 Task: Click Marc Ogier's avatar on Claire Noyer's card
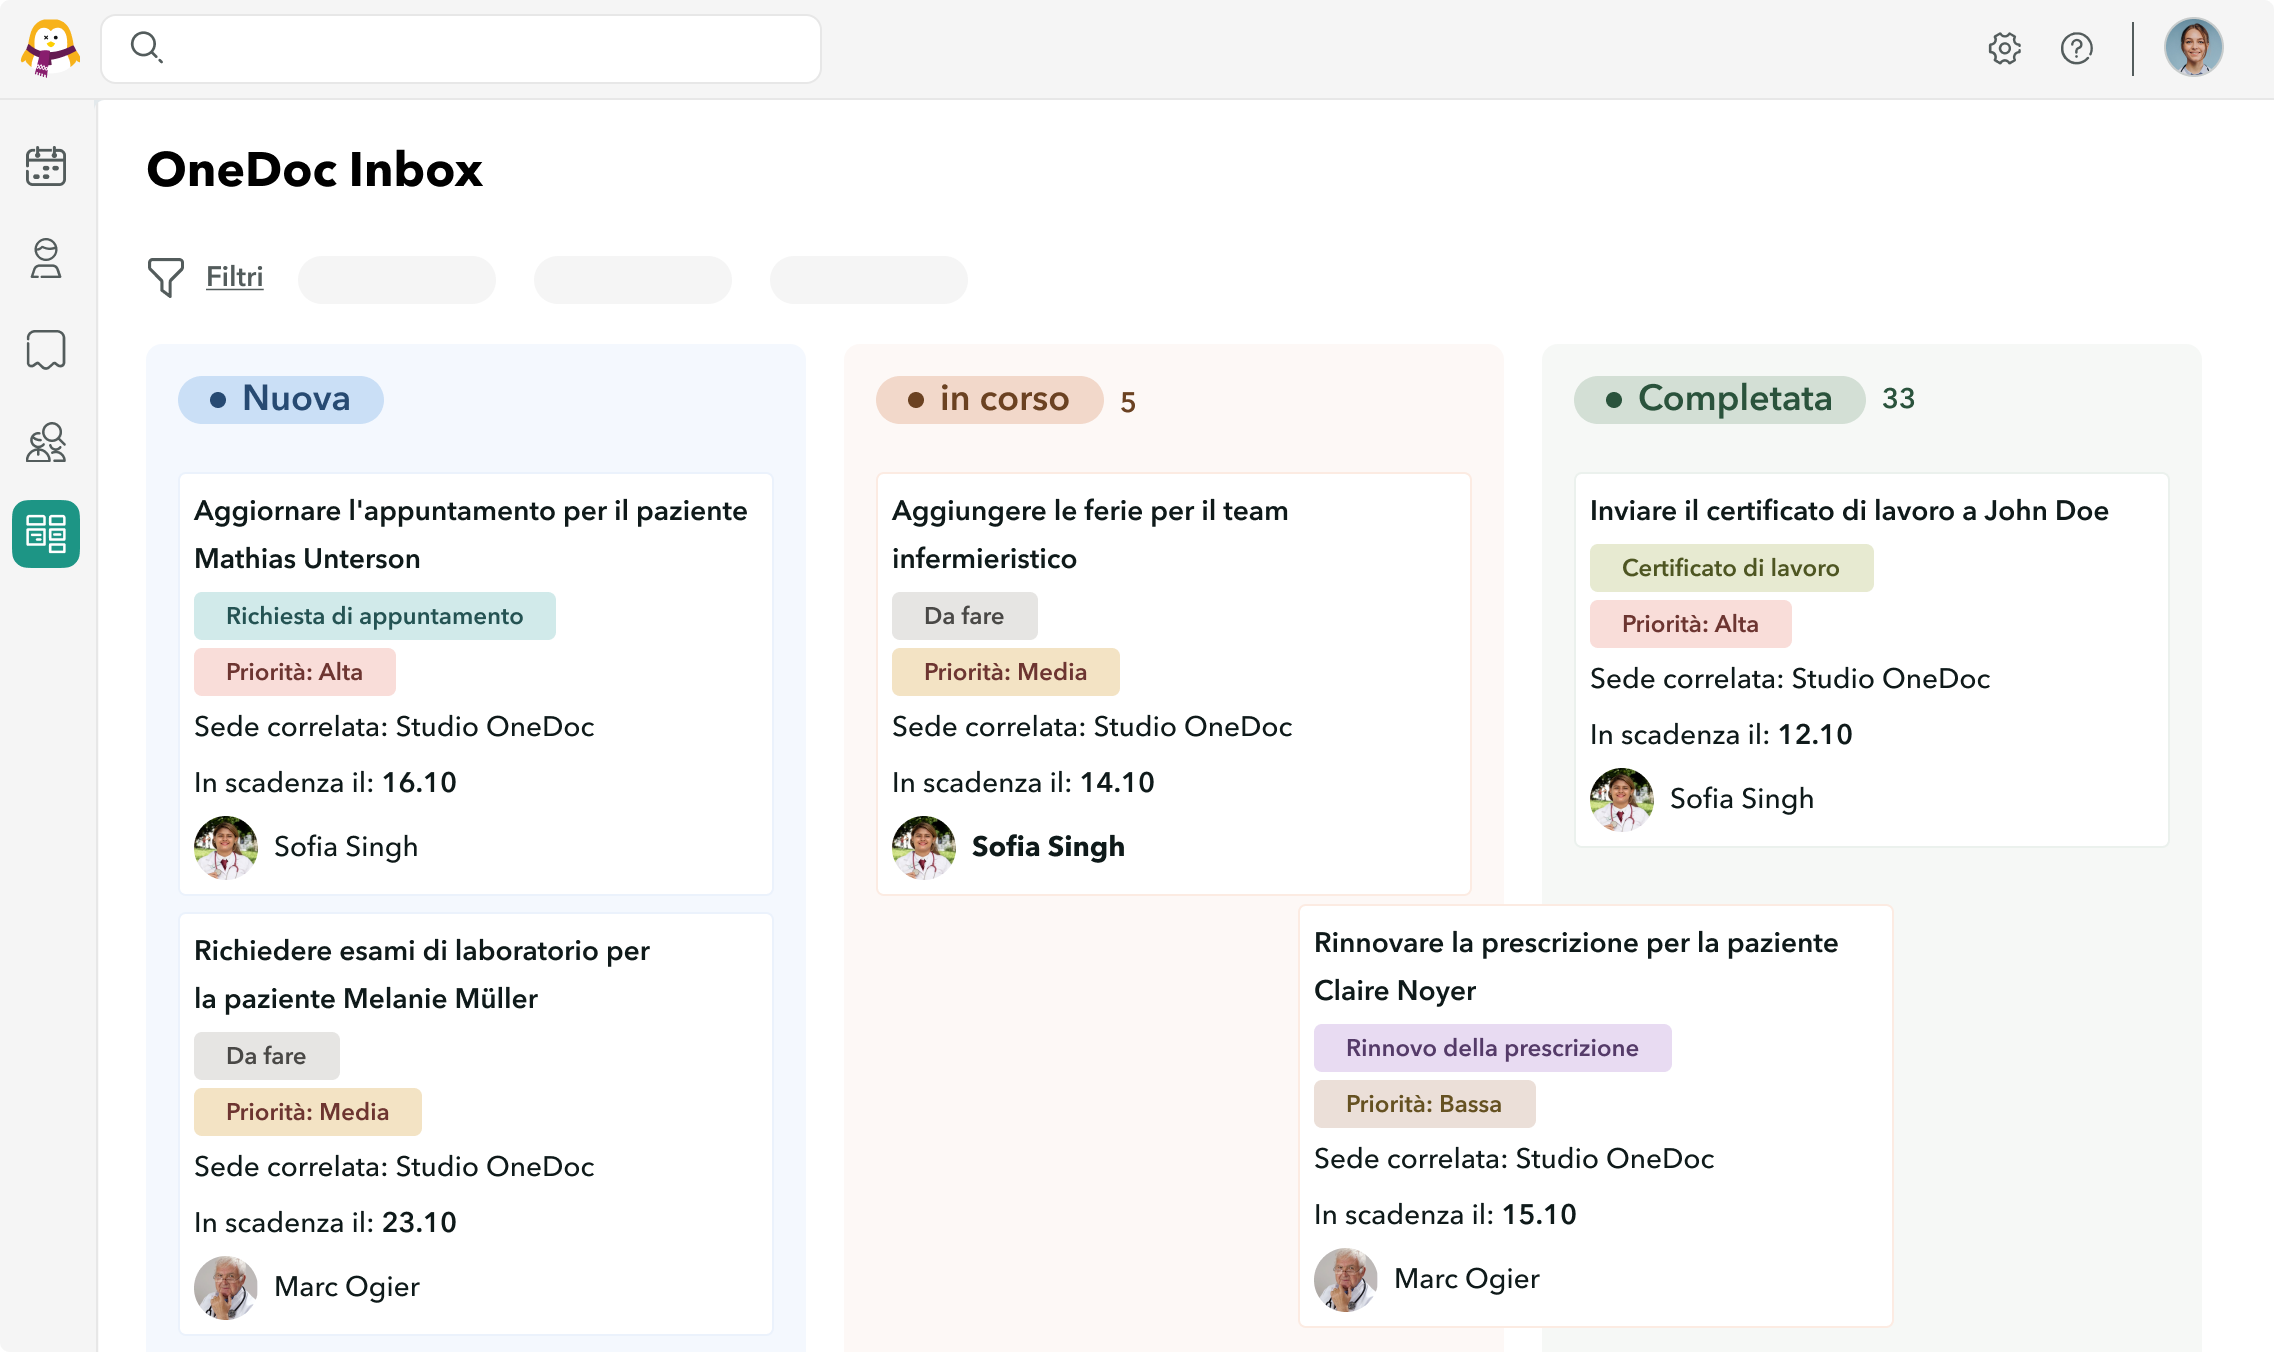point(1344,1279)
